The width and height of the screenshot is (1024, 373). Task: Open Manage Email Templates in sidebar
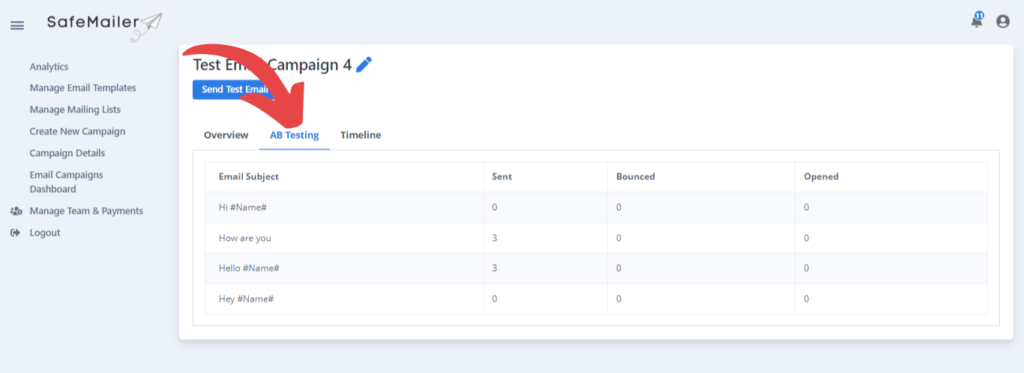83,88
